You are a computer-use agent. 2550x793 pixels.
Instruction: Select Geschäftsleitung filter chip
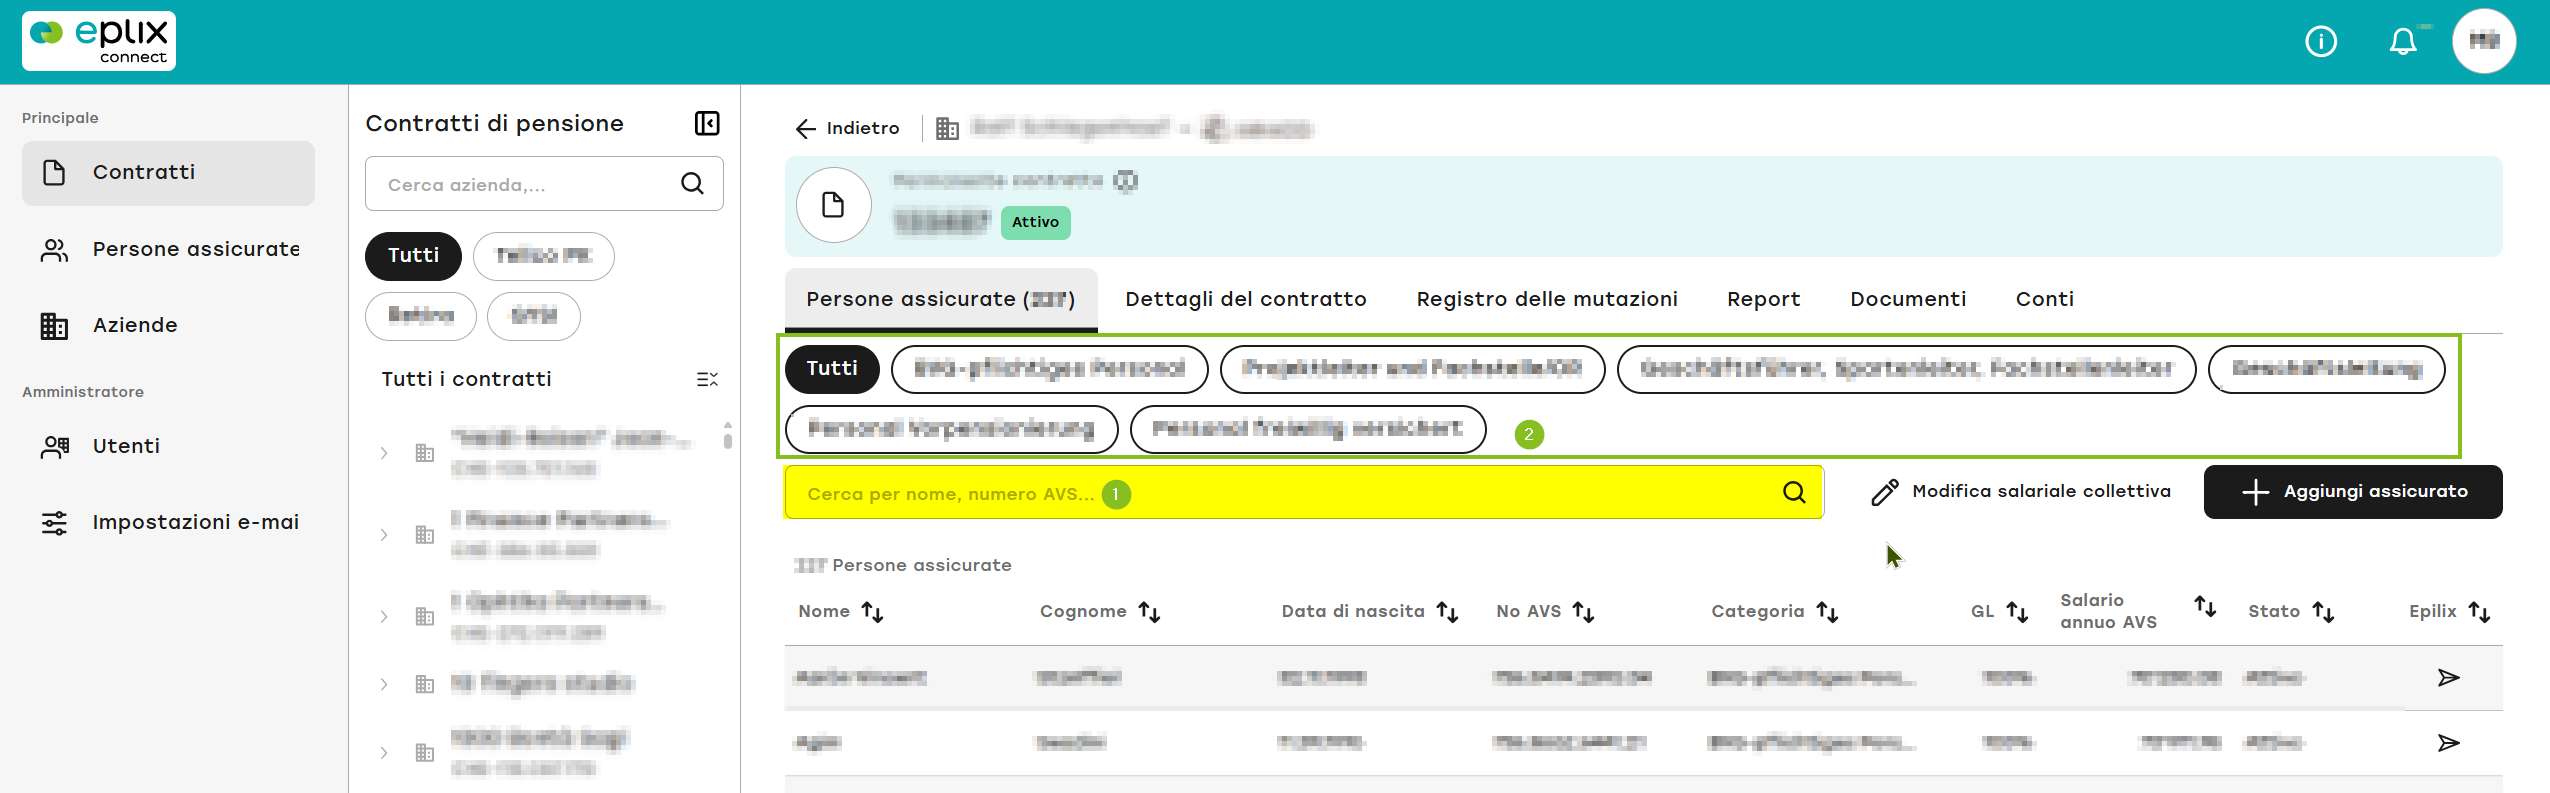coord(2326,369)
